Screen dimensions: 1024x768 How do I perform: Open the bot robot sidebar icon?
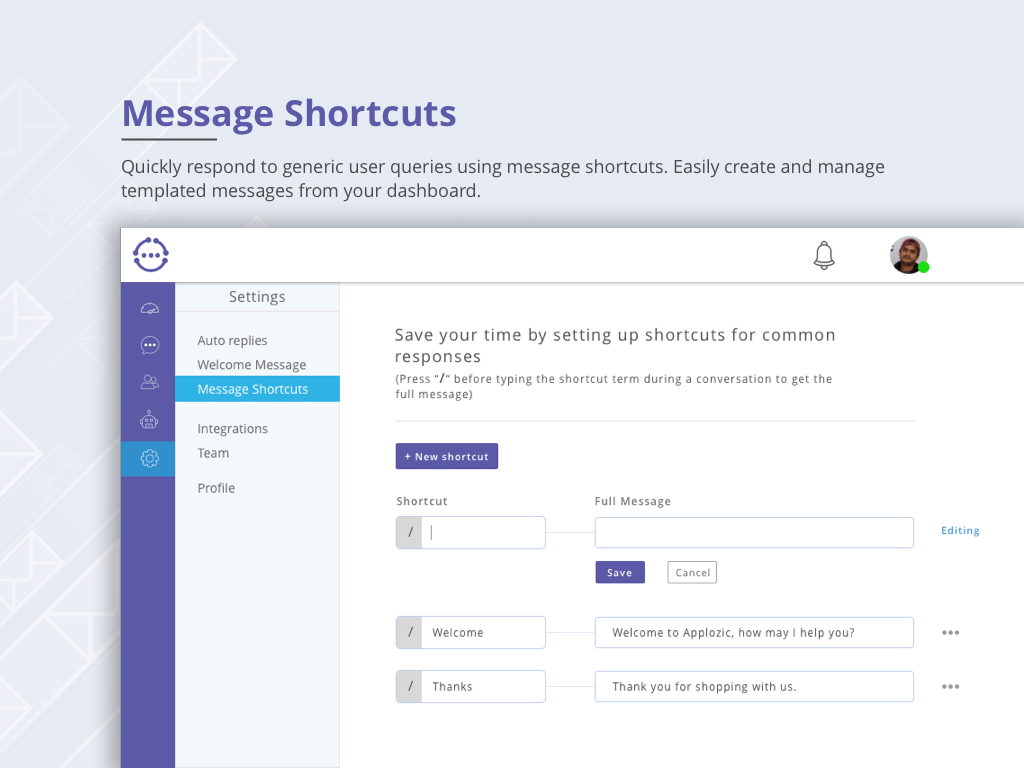point(149,419)
